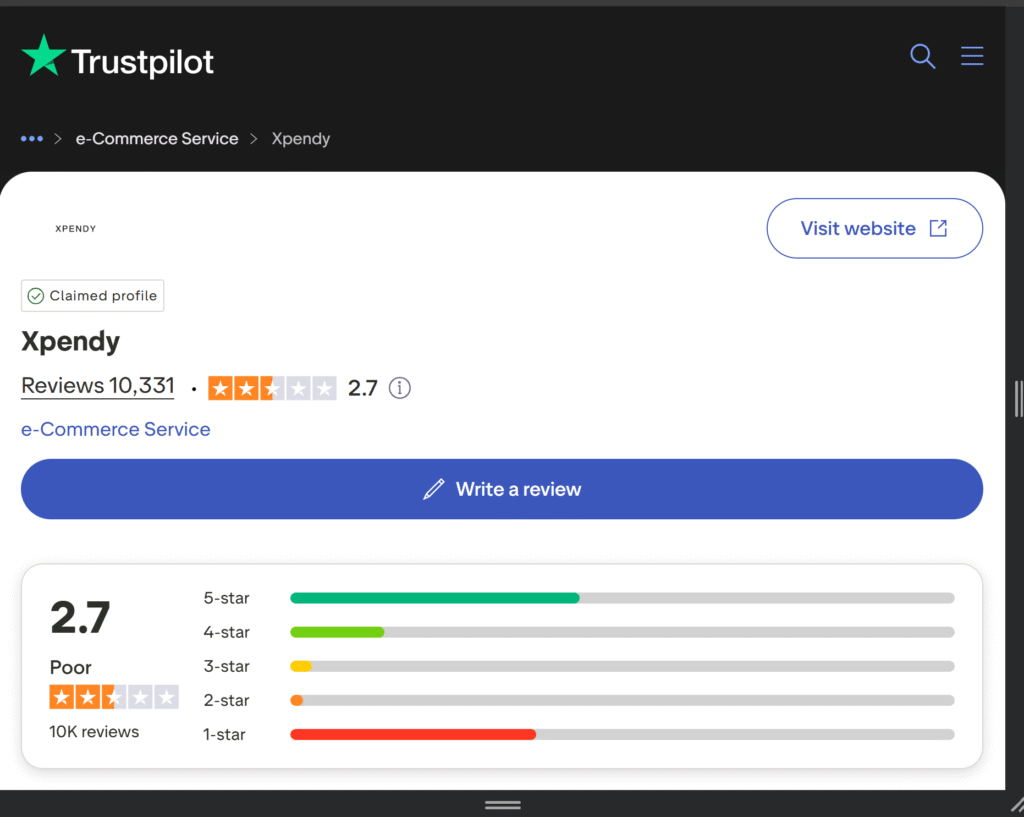Click the Claimed profile checkmark icon
This screenshot has height=817, width=1024.
tap(36, 296)
